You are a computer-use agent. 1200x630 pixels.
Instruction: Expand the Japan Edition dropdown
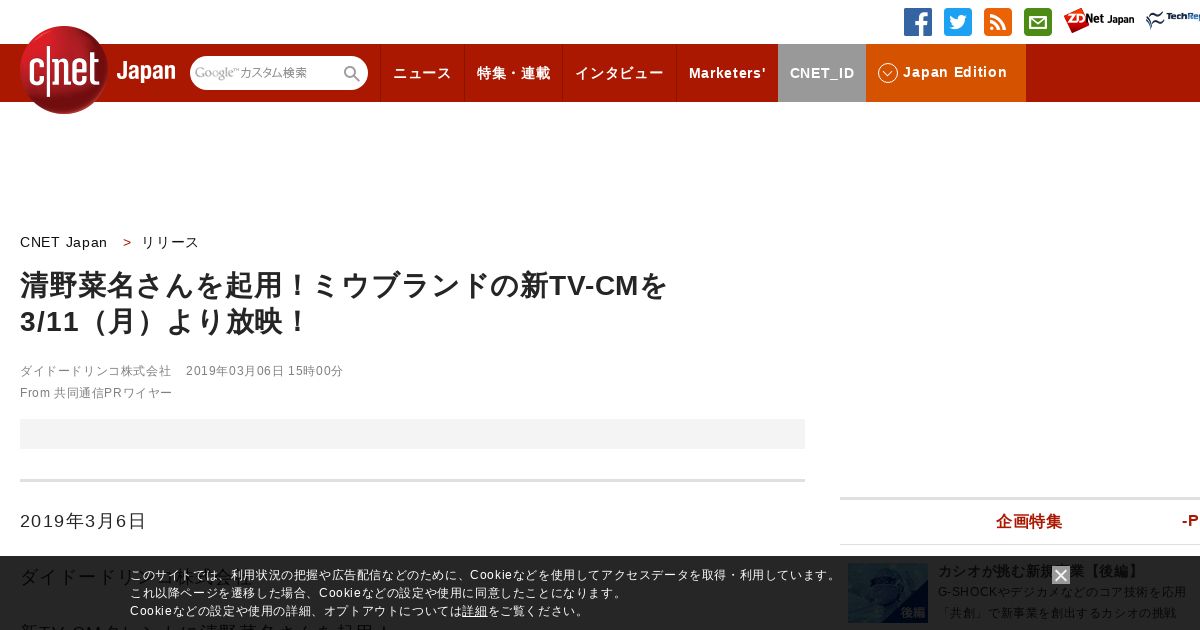946,73
